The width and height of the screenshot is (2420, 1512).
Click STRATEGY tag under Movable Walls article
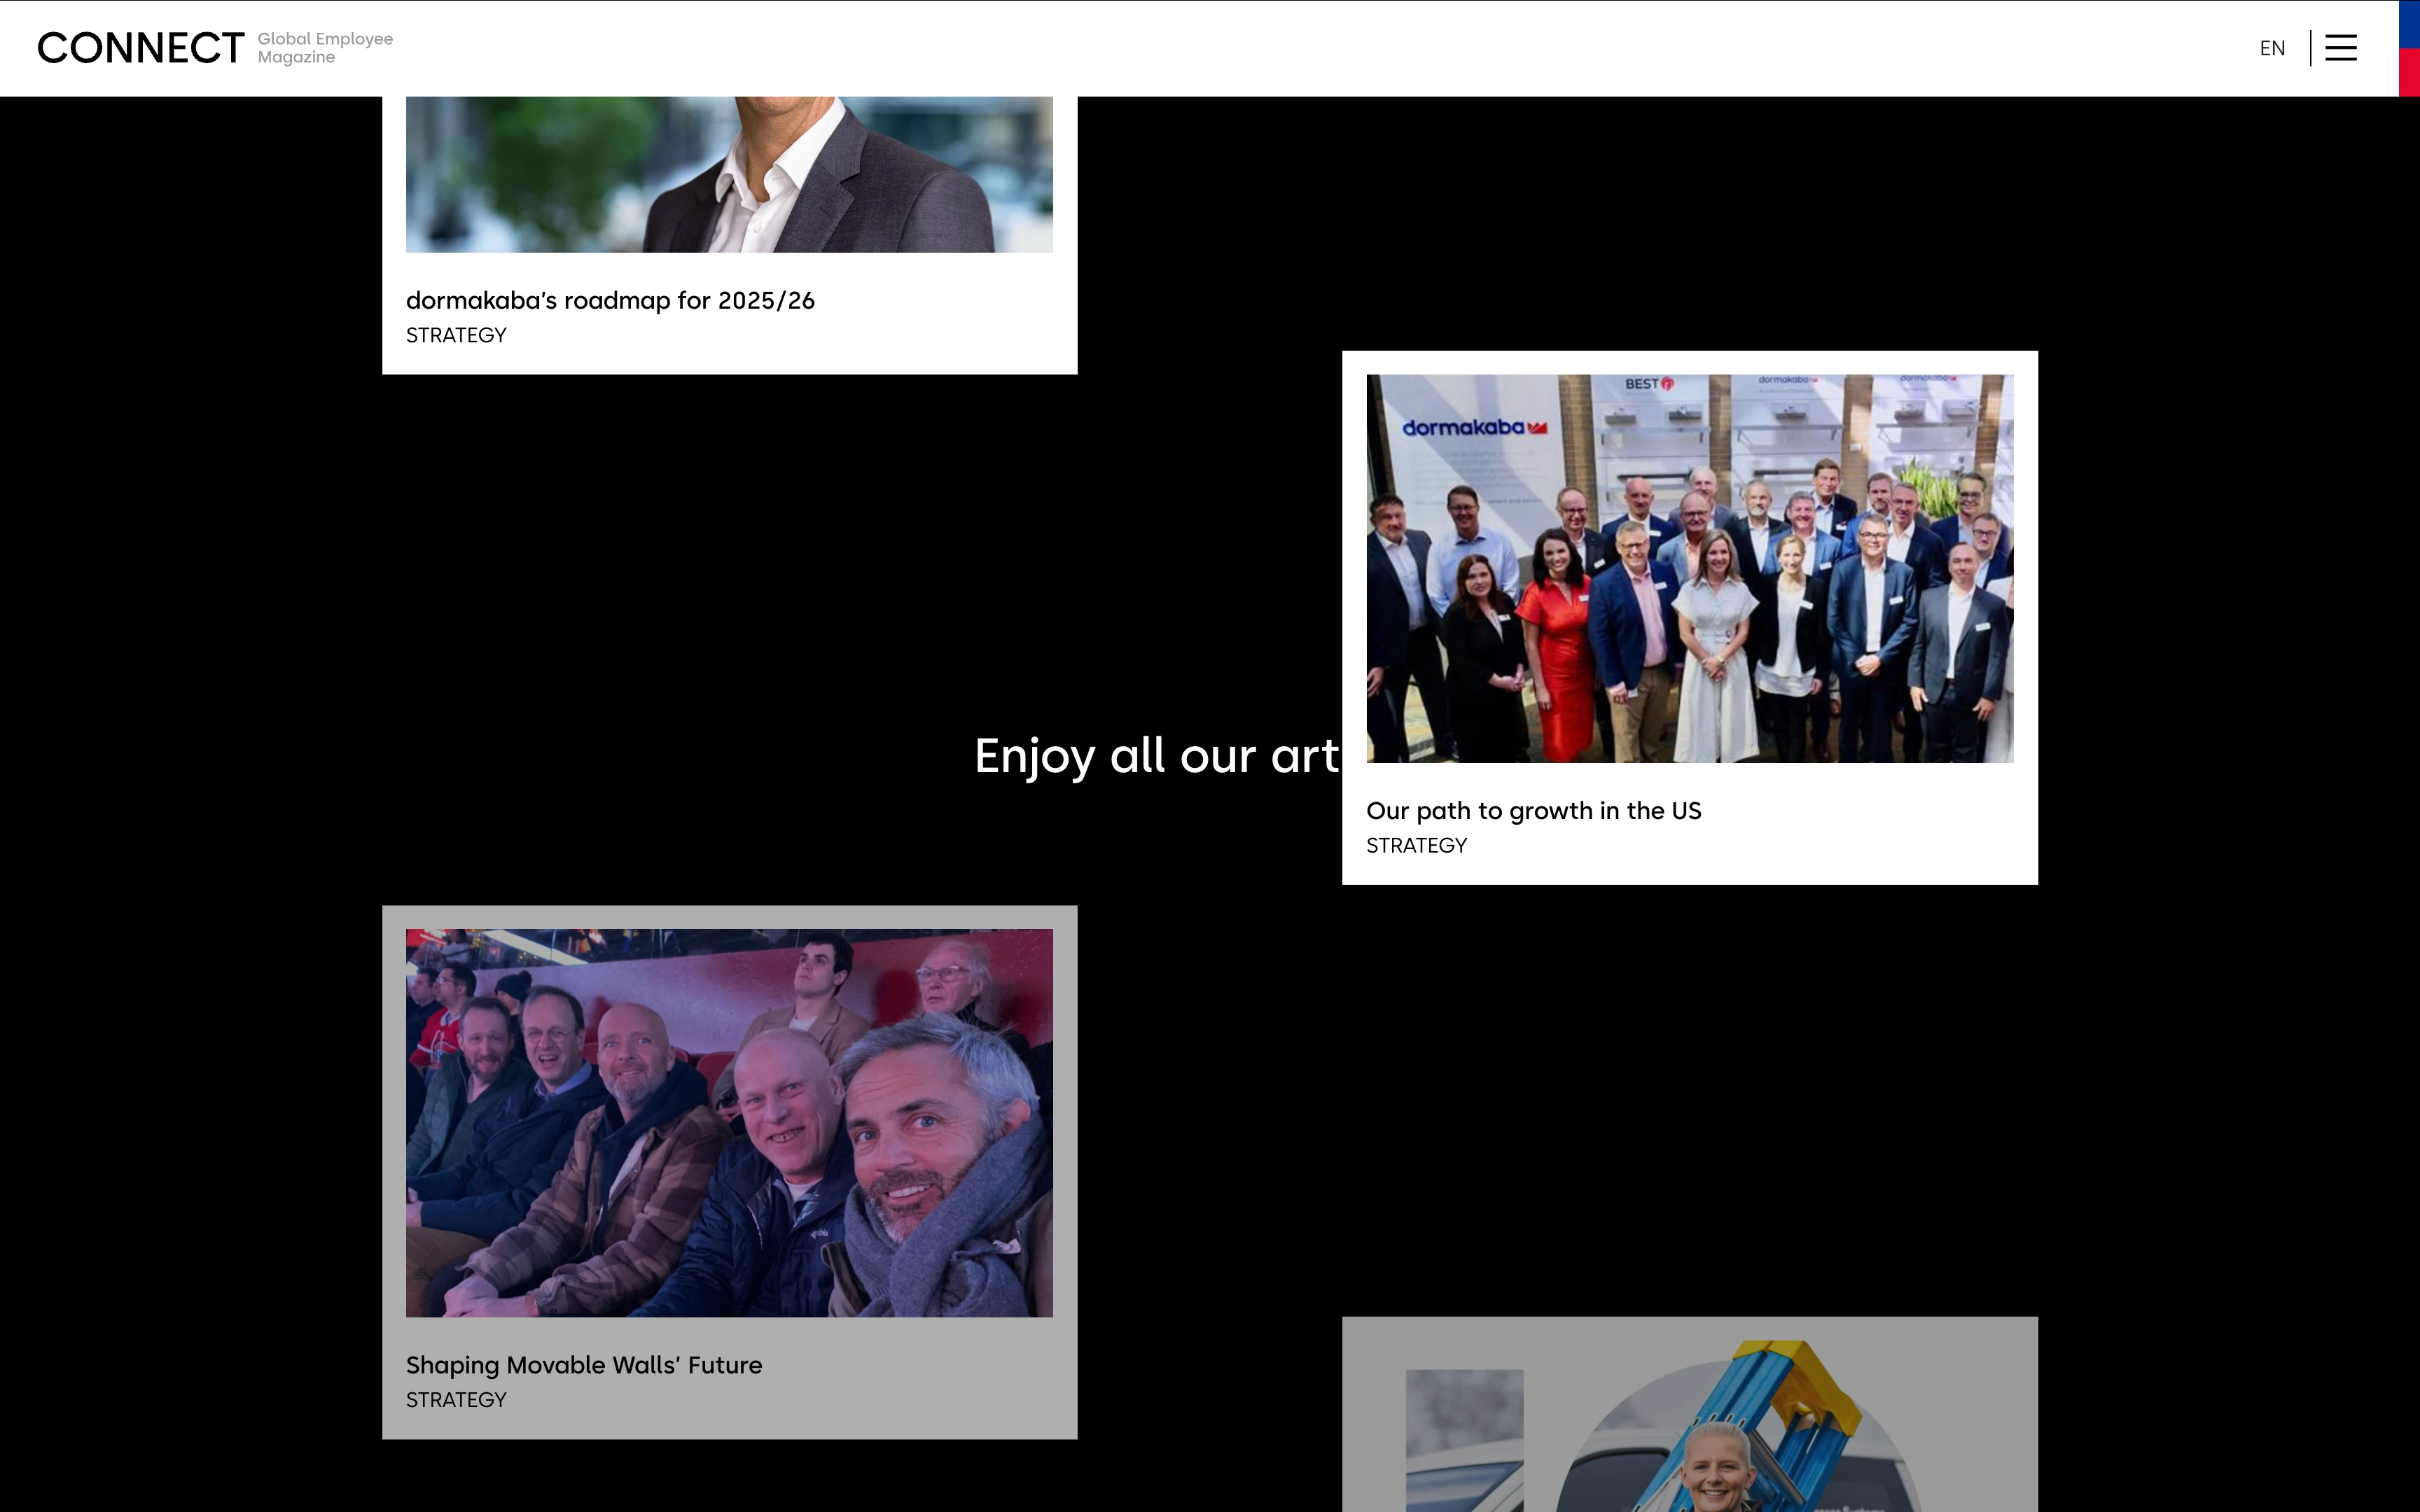tap(456, 1400)
